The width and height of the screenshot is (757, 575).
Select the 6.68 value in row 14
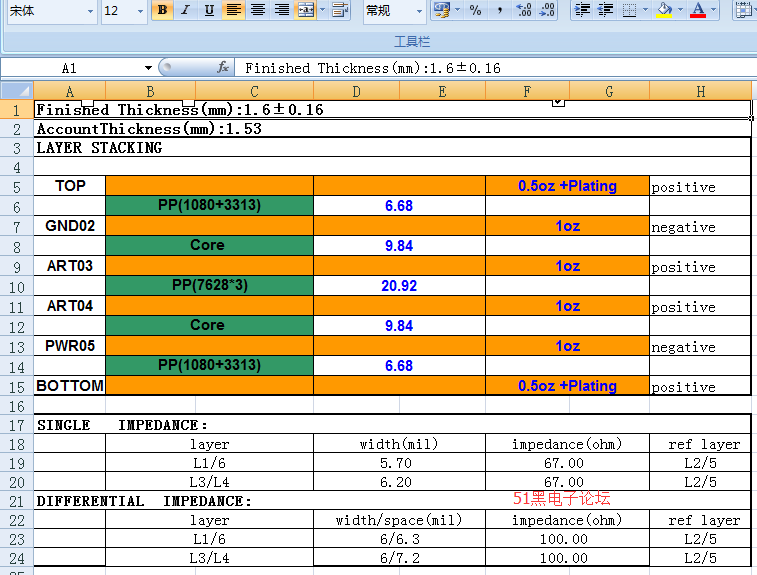399,365
